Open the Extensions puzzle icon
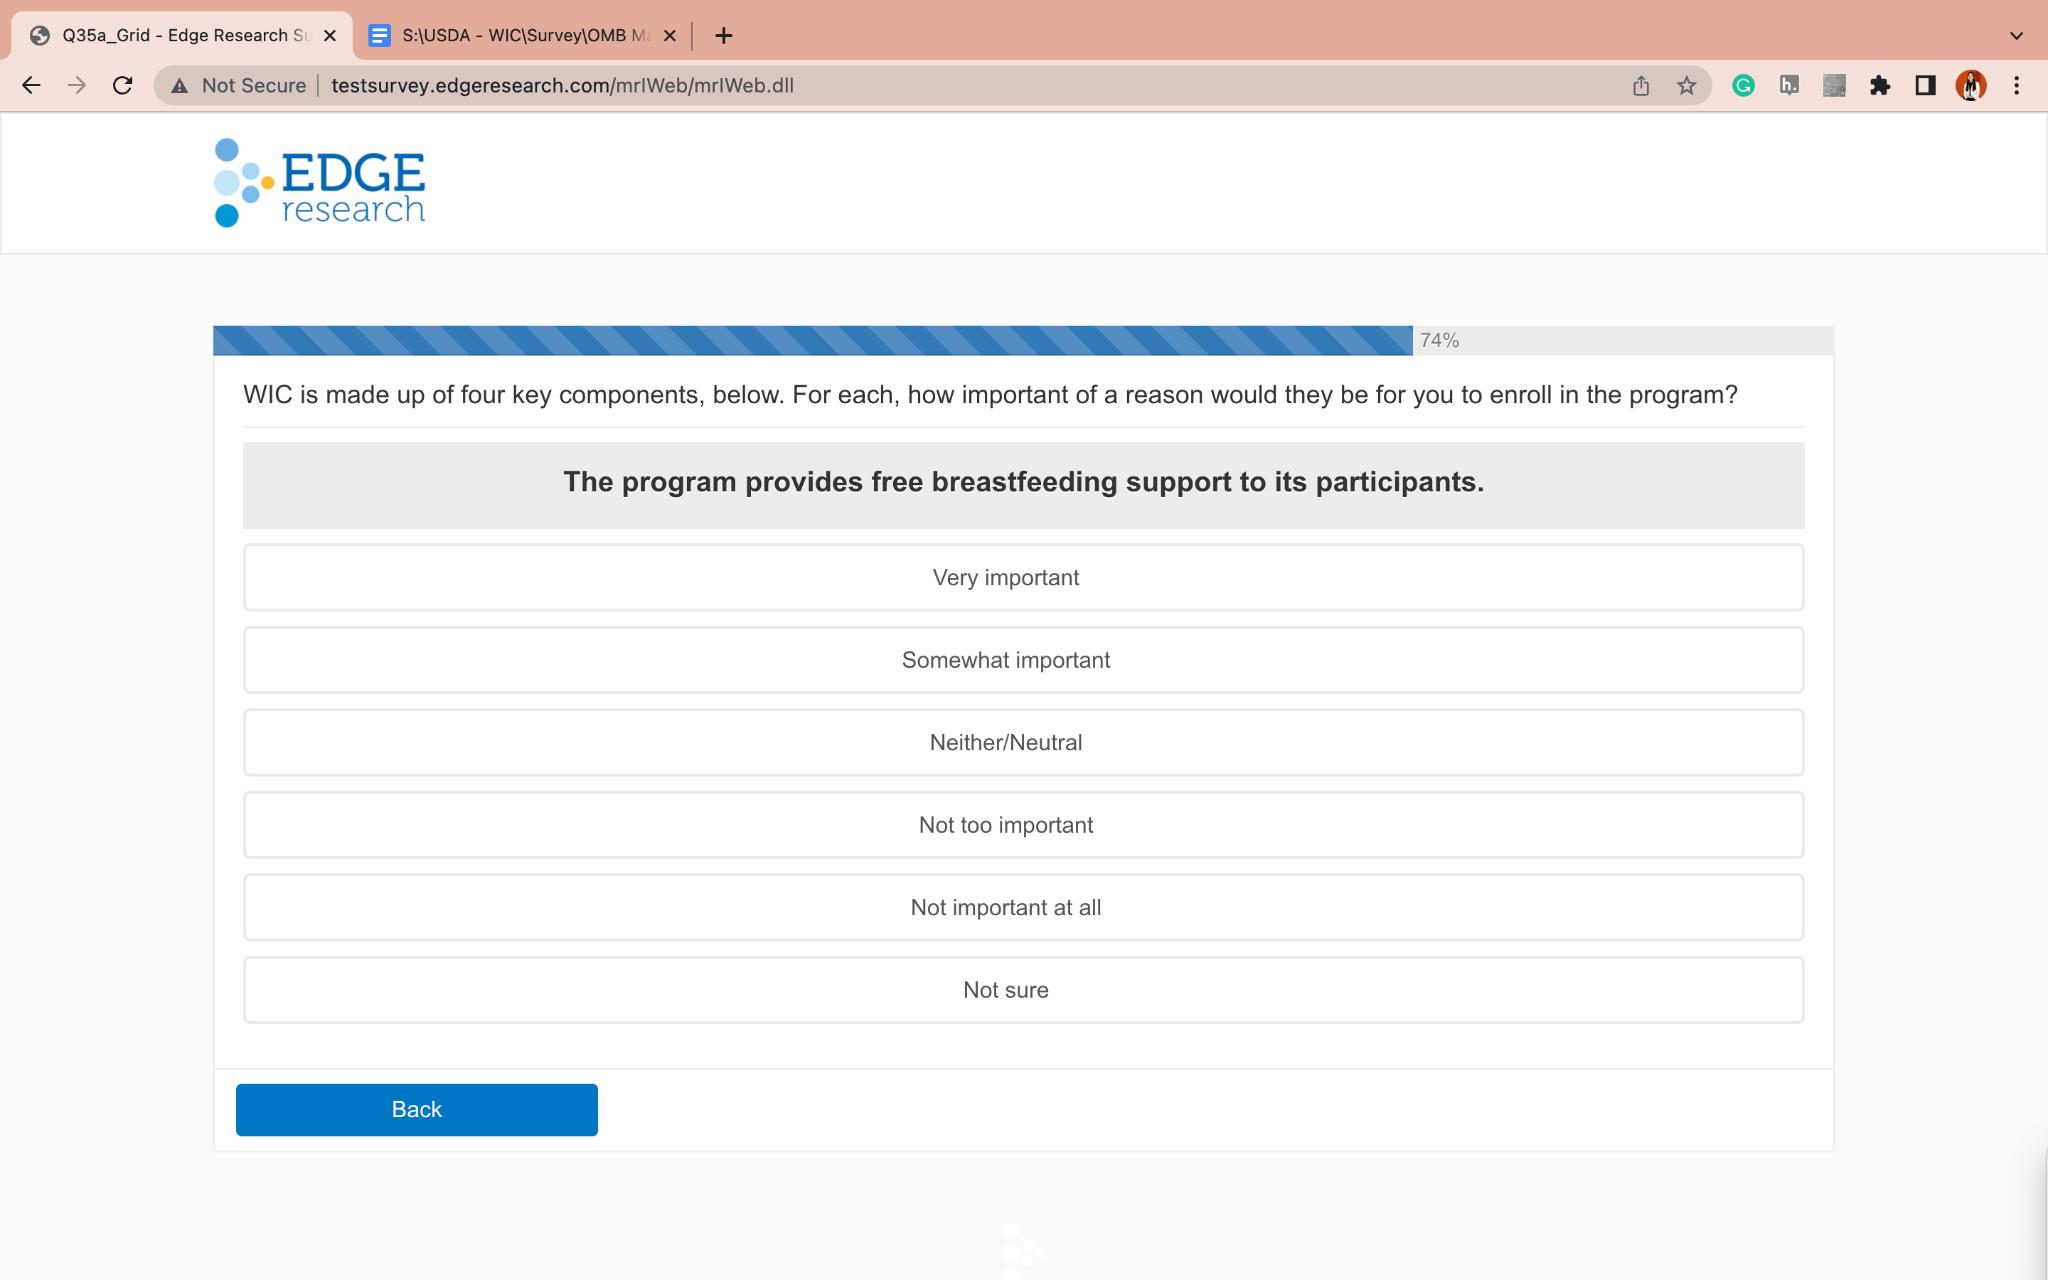 click(x=1880, y=86)
